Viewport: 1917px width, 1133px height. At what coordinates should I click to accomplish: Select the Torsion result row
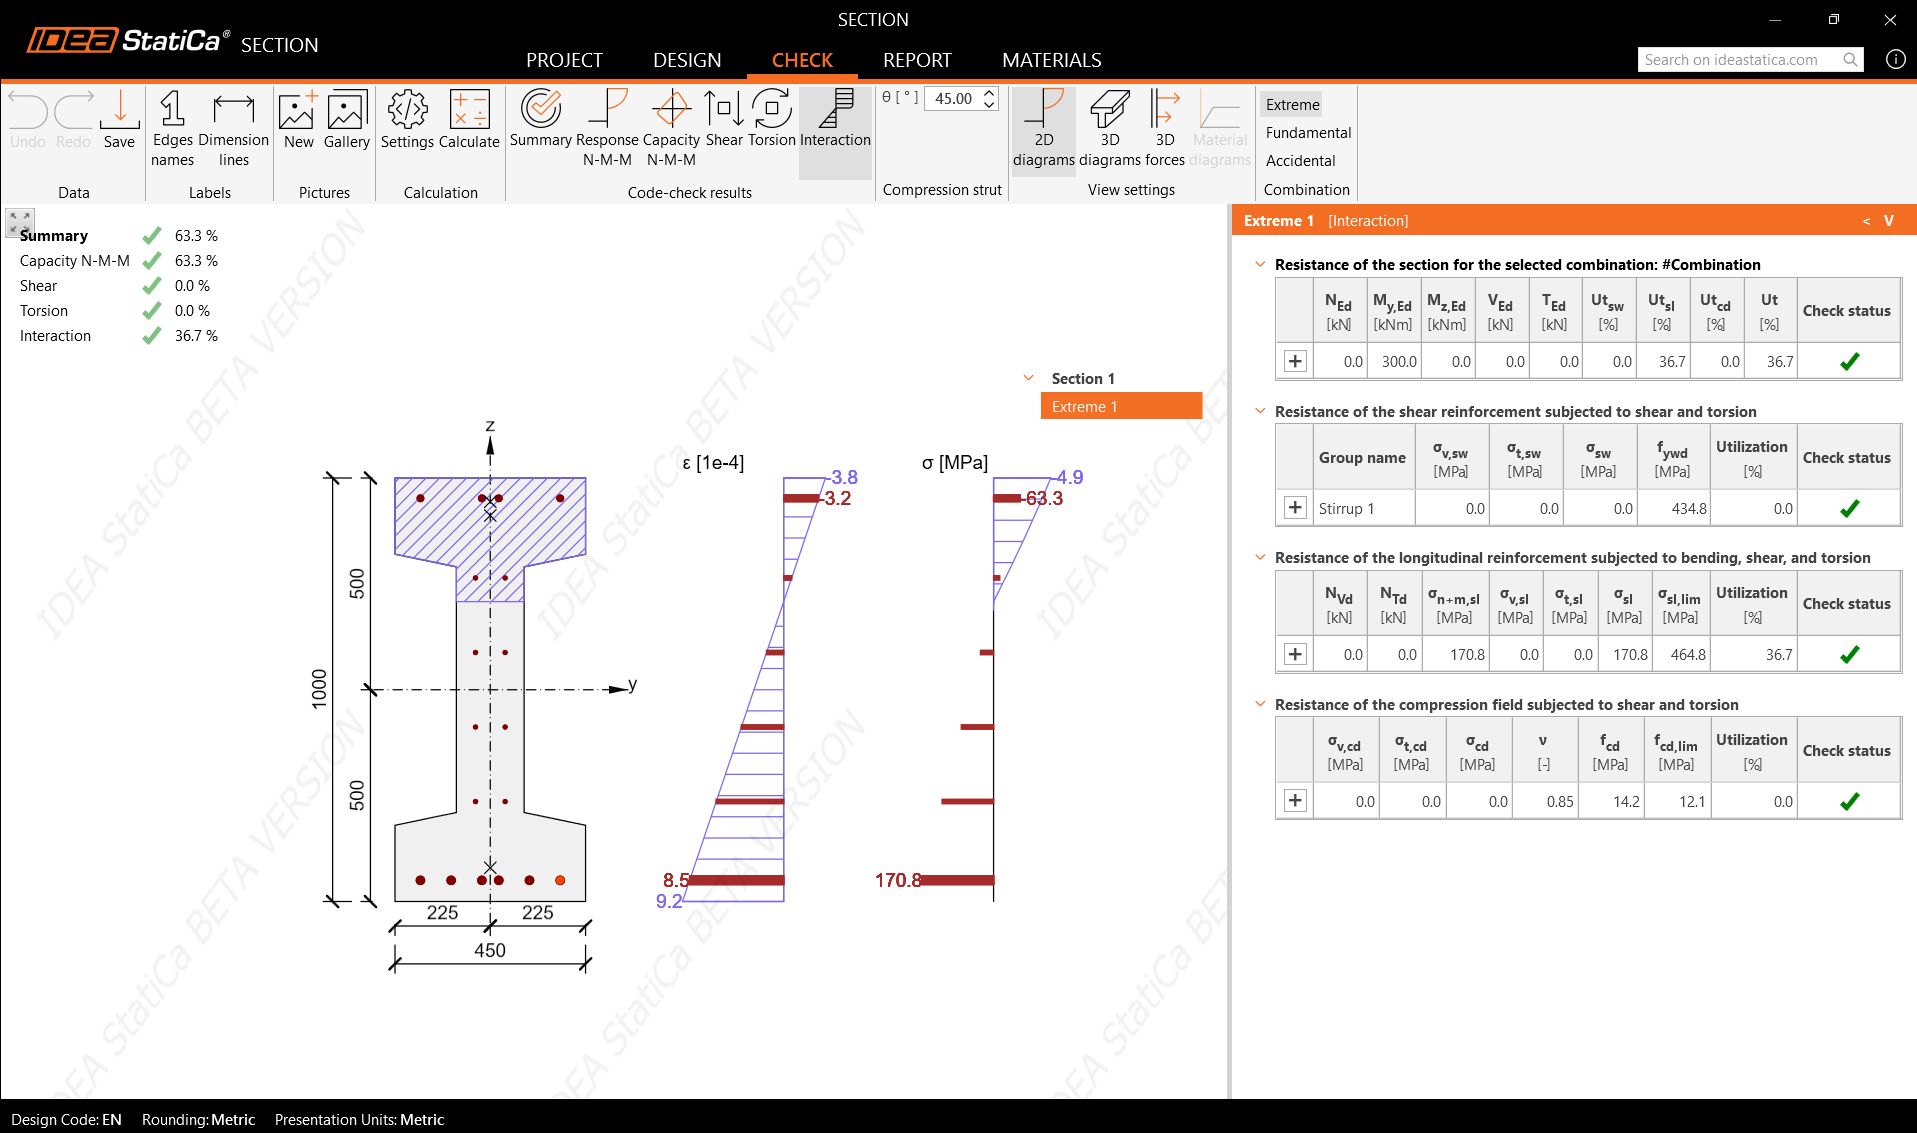click(x=118, y=311)
